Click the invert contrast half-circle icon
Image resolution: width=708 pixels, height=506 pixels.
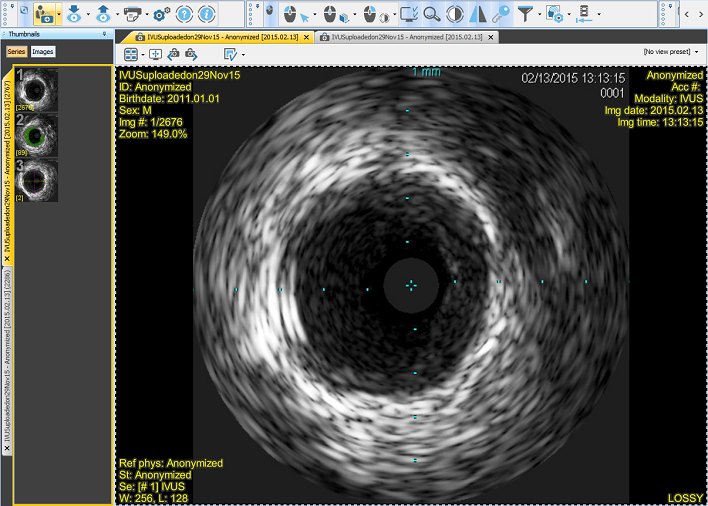(454, 14)
